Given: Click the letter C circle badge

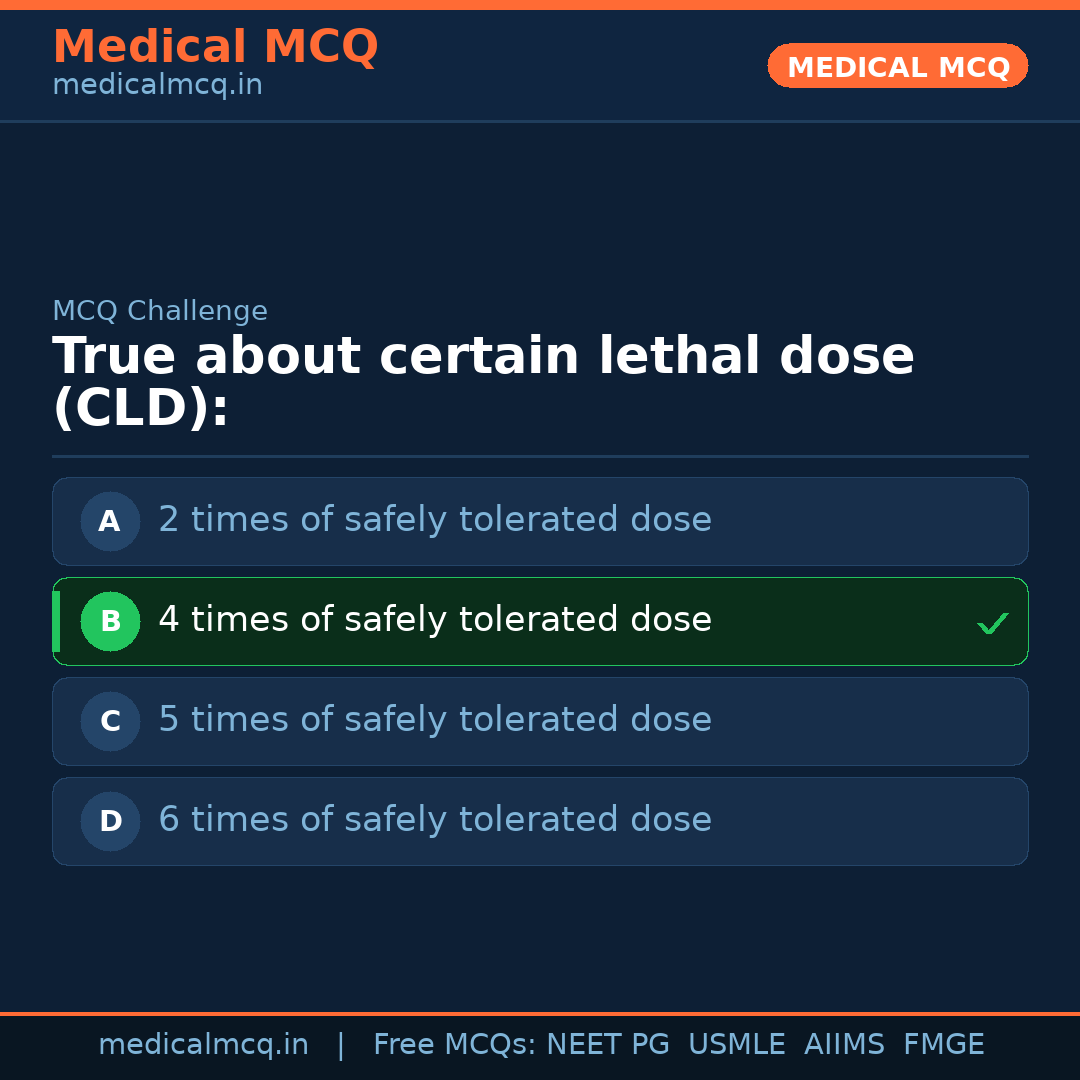Looking at the screenshot, I should pos(110,721).
